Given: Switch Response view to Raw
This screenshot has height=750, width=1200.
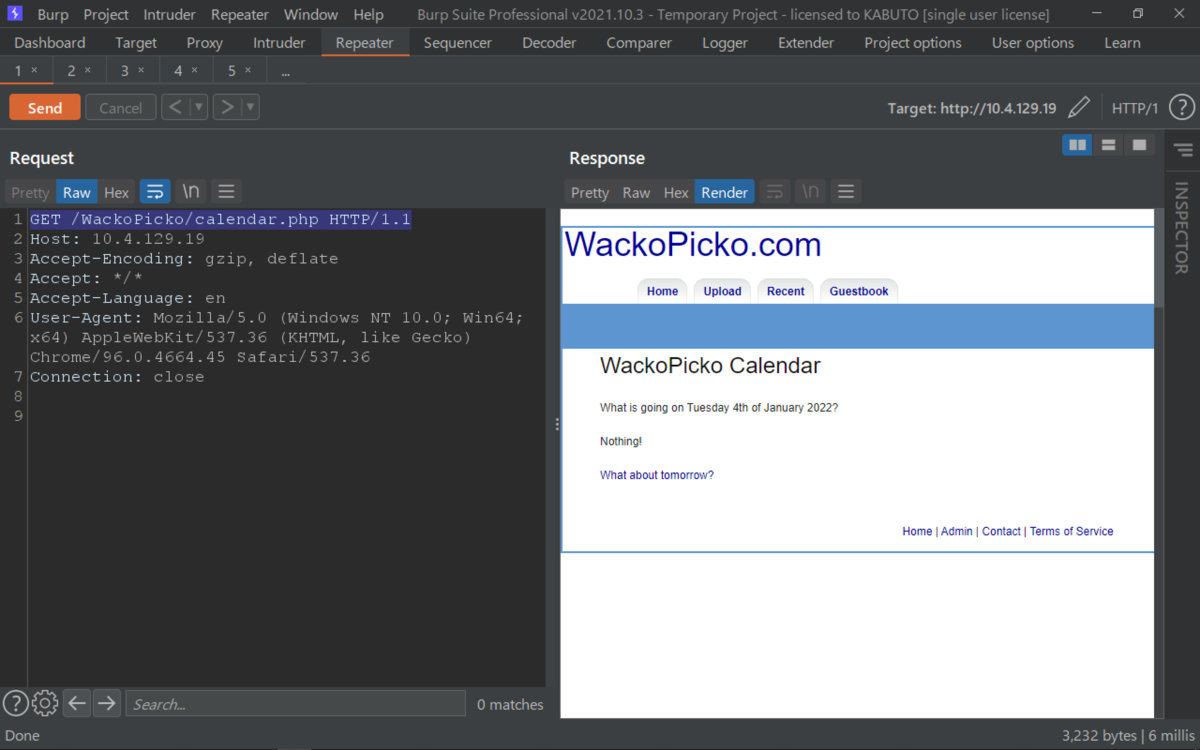Looking at the screenshot, I should click(636, 192).
